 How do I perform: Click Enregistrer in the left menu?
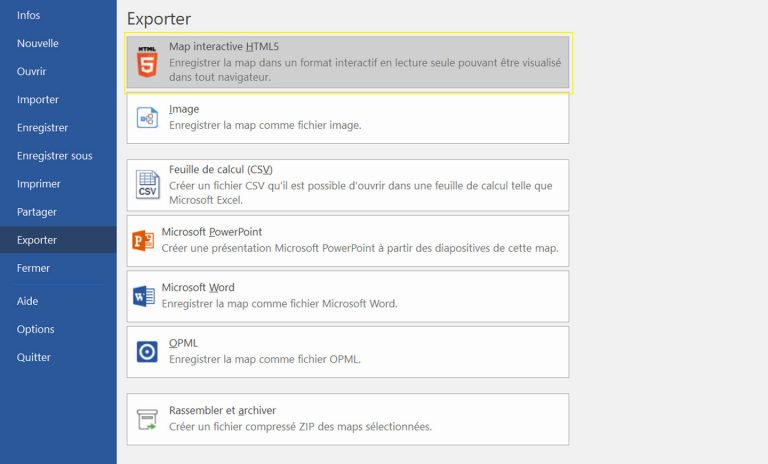(42, 127)
